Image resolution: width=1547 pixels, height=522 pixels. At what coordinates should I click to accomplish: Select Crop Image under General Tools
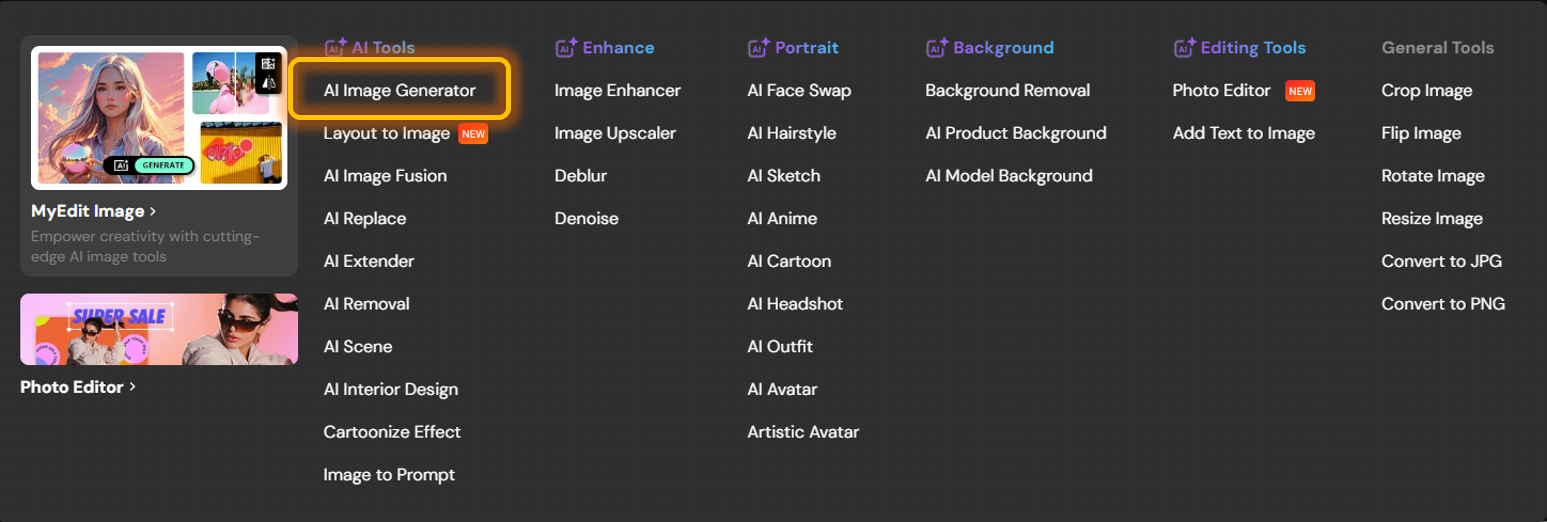[x=1426, y=90]
